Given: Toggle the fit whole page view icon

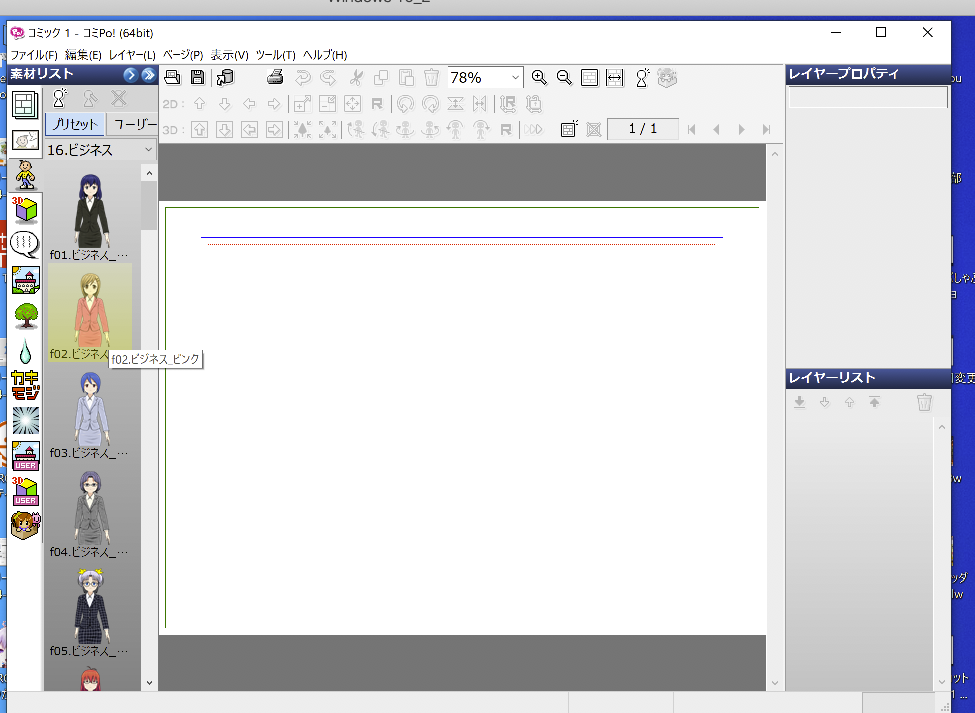Looking at the screenshot, I should pyautogui.click(x=590, y=77).
